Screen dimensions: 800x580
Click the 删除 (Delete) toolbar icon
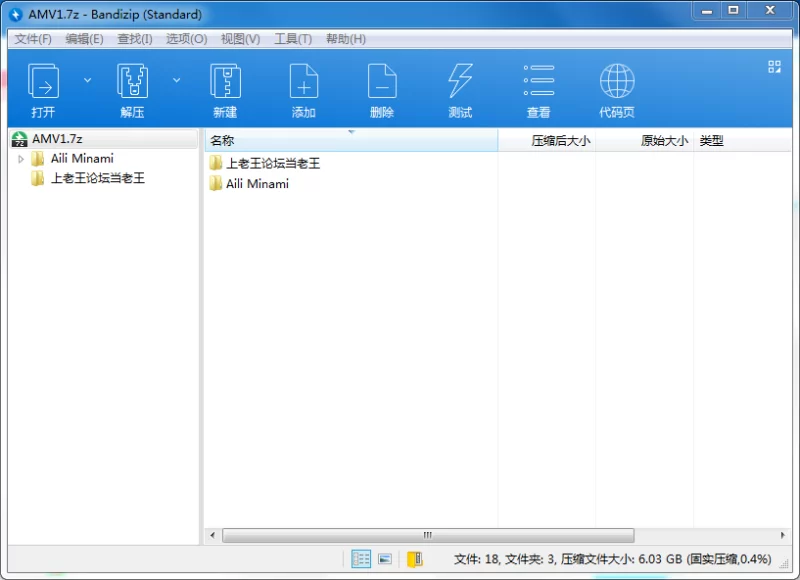pyautogui.click(x=382, y=81)
